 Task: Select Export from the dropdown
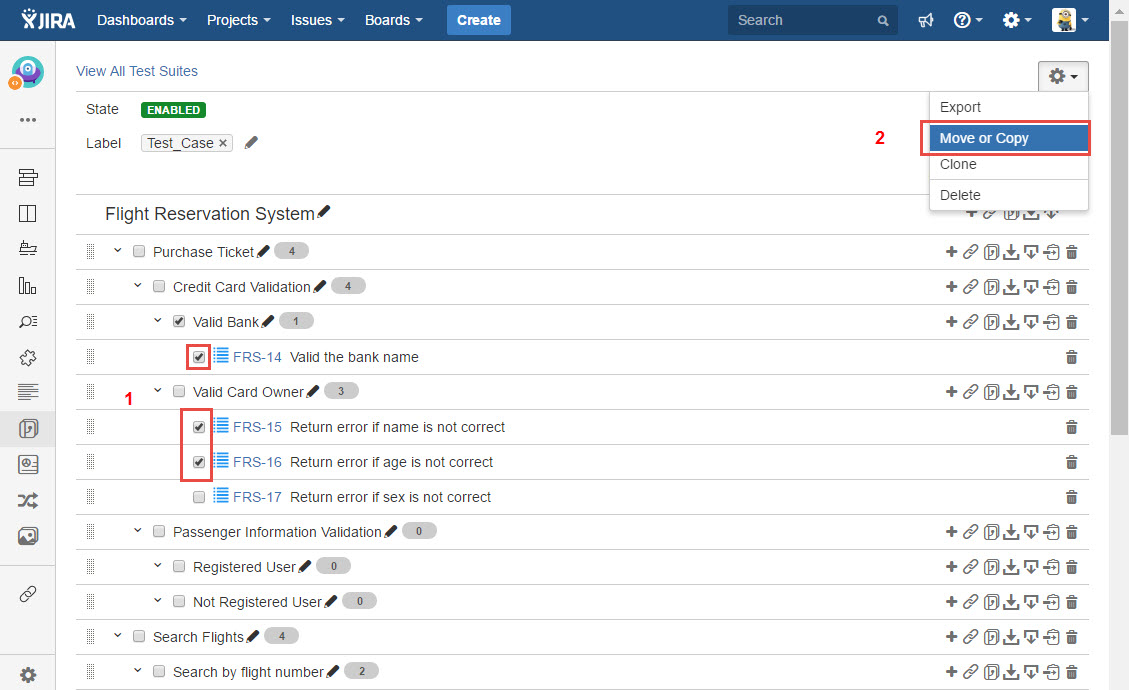coord(1009,107)
